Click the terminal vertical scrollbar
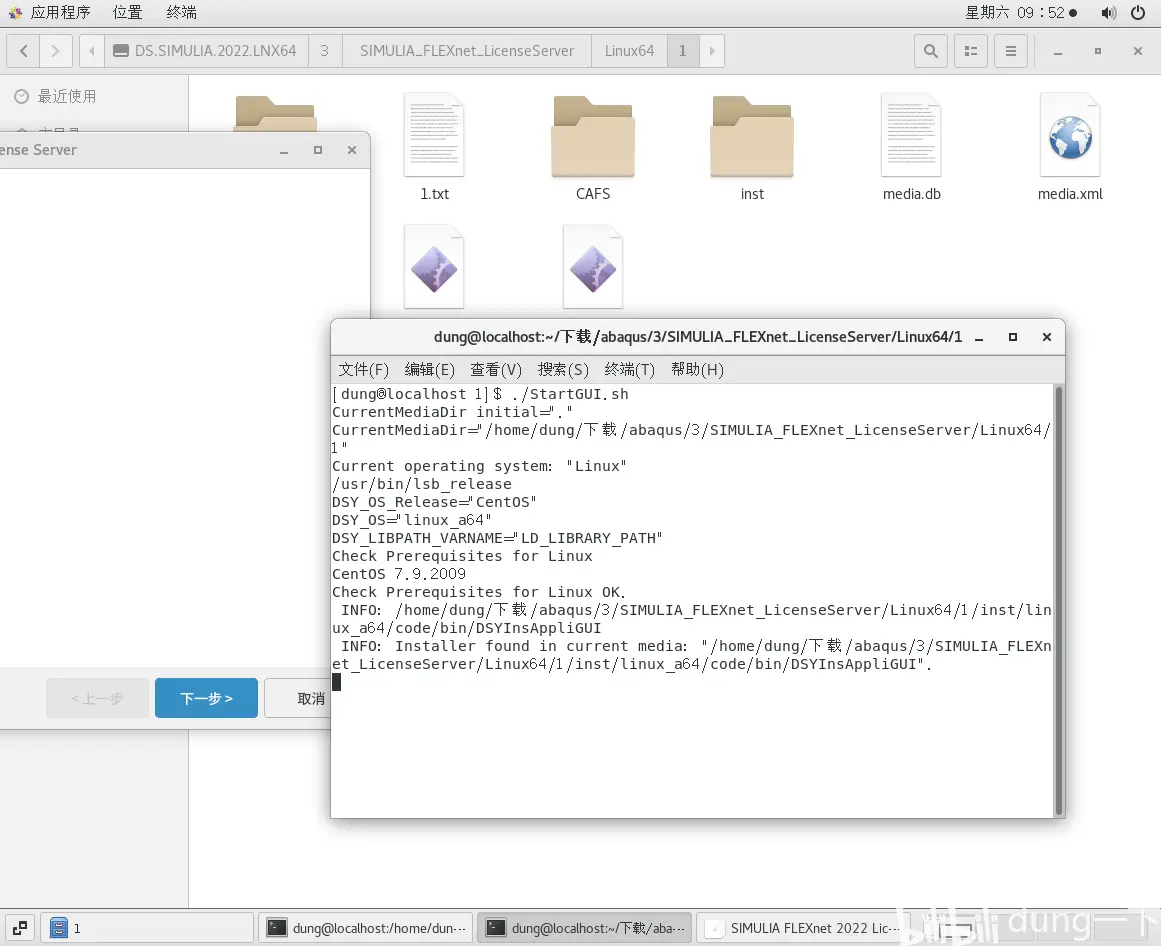Image resolution: width=1161 pixels, height=946 pixels. click(1059, 600)
